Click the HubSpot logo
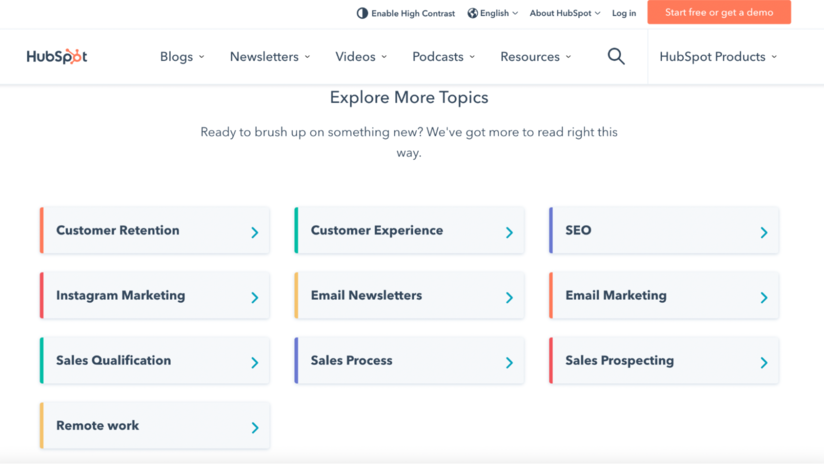Image resolution: width=824 pixels, height=464 pixels. (57, 56)
